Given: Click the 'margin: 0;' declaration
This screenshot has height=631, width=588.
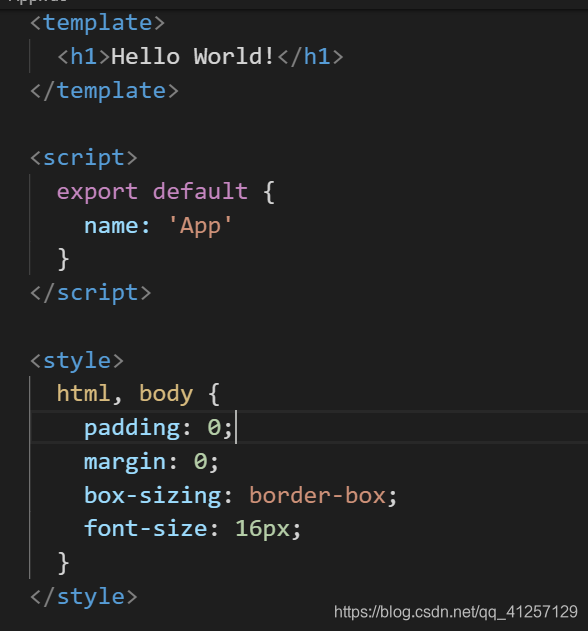Looking at the screenshot, I should (x=151, y=462).
